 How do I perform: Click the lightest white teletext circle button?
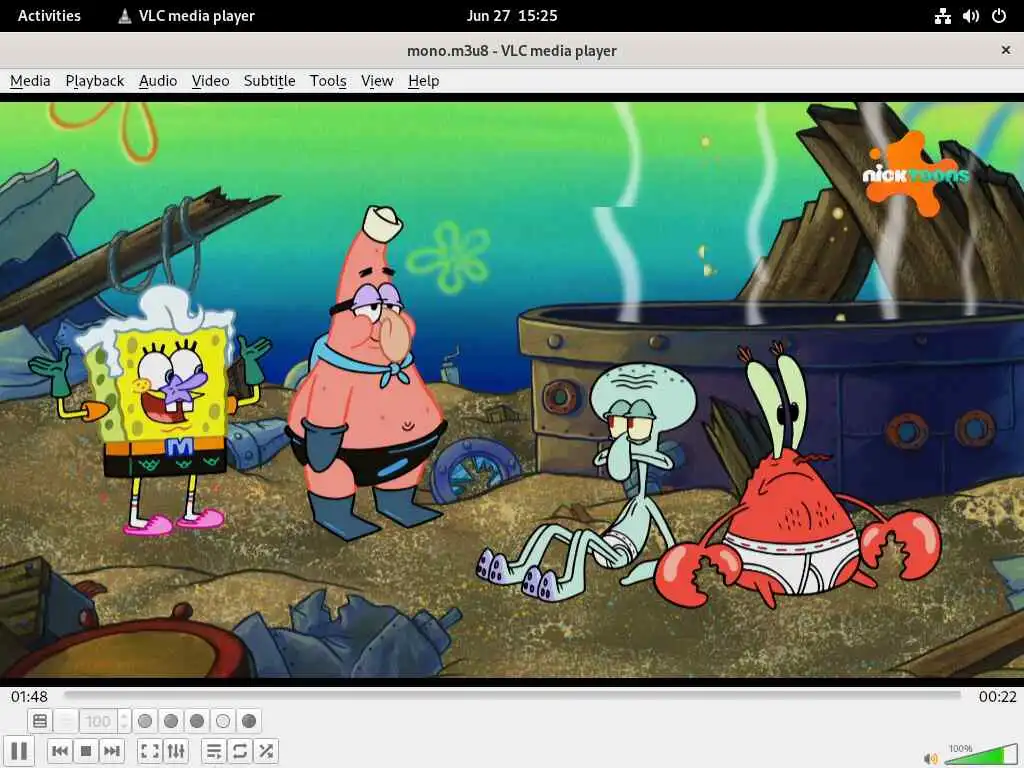pos(223,721)
